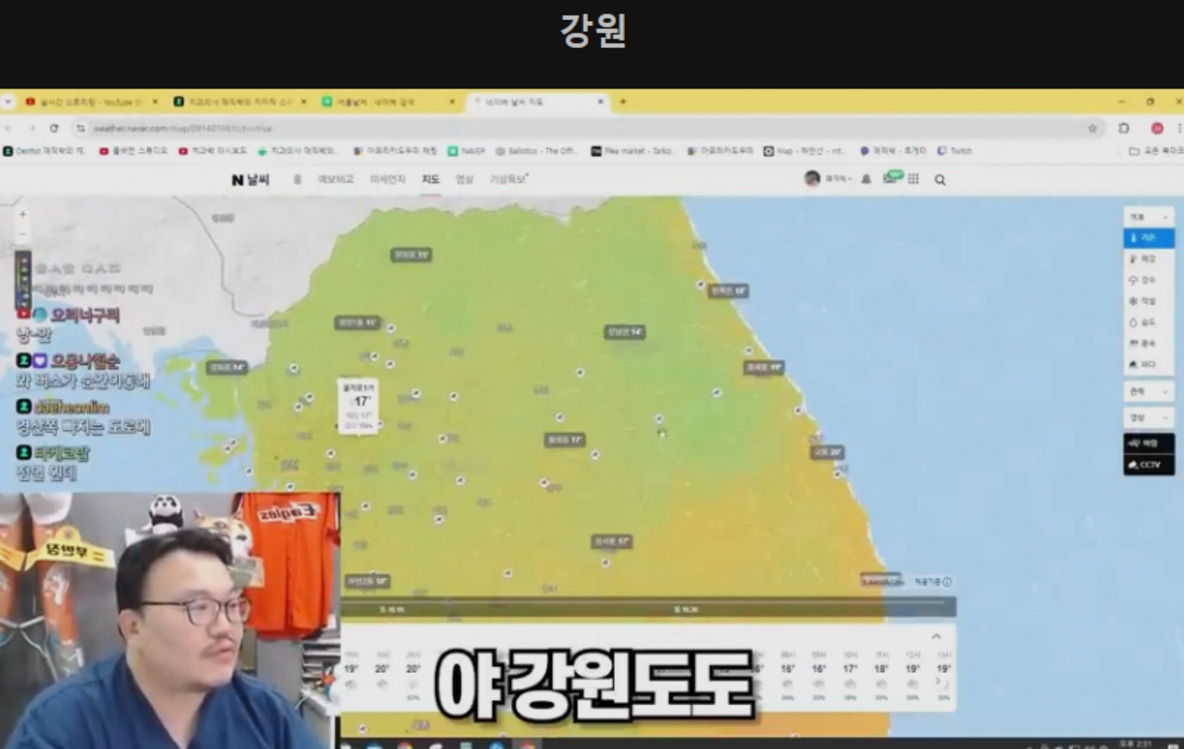This screenshot has width=1184, height=749.
Task: Open the 기상특보 menu item
Action: [508, 179]
